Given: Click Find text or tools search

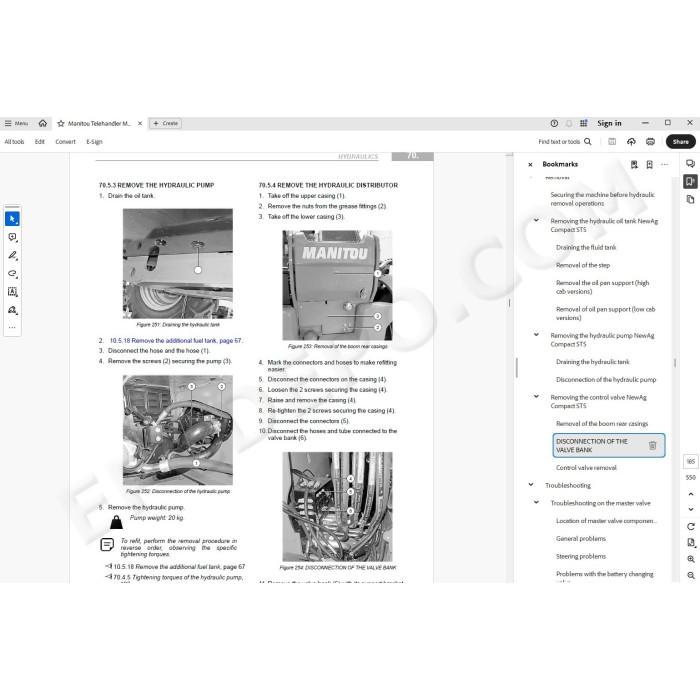Looking at the screenshot, I should pyautogui.click(x=565, y=142).
